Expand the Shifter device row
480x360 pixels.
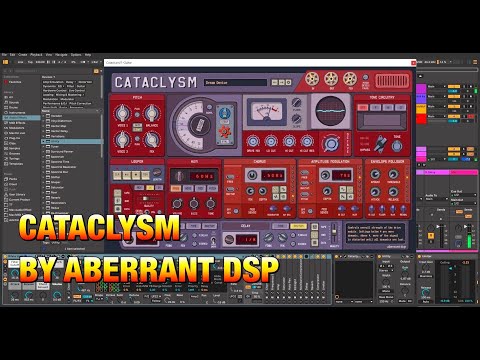(x=44, y=177)
